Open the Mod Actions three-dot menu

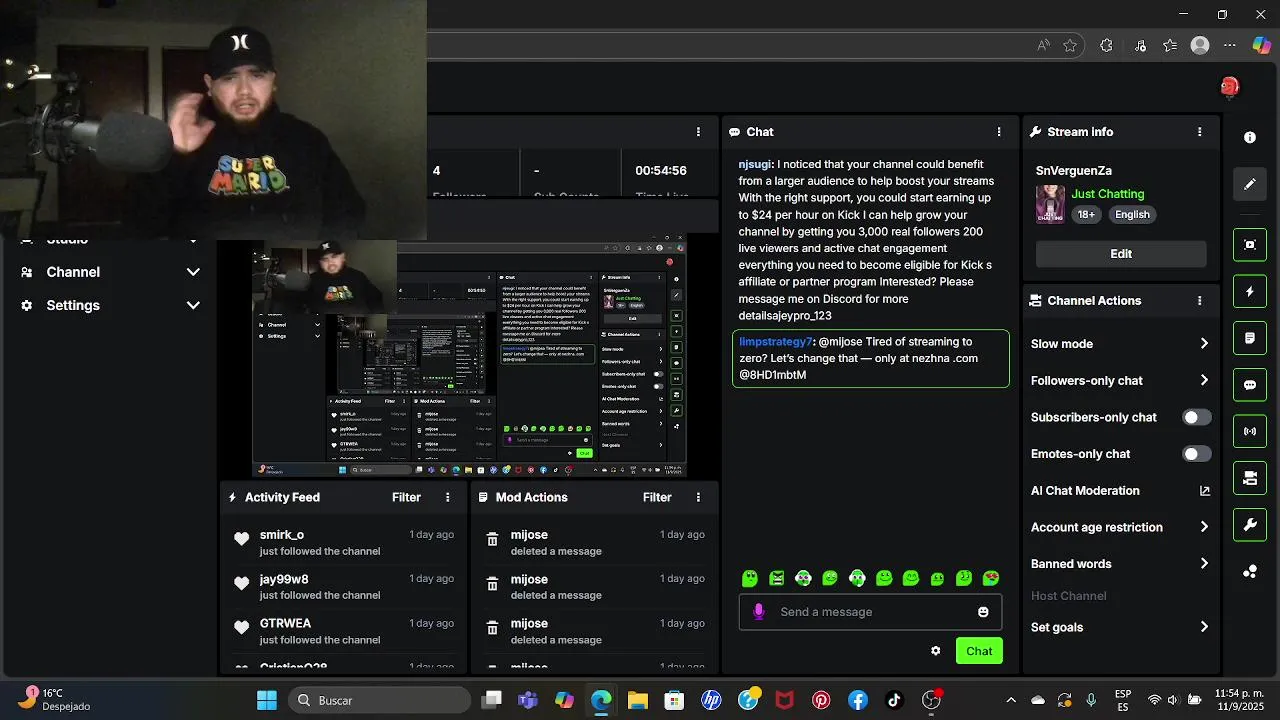coord(699,497)
